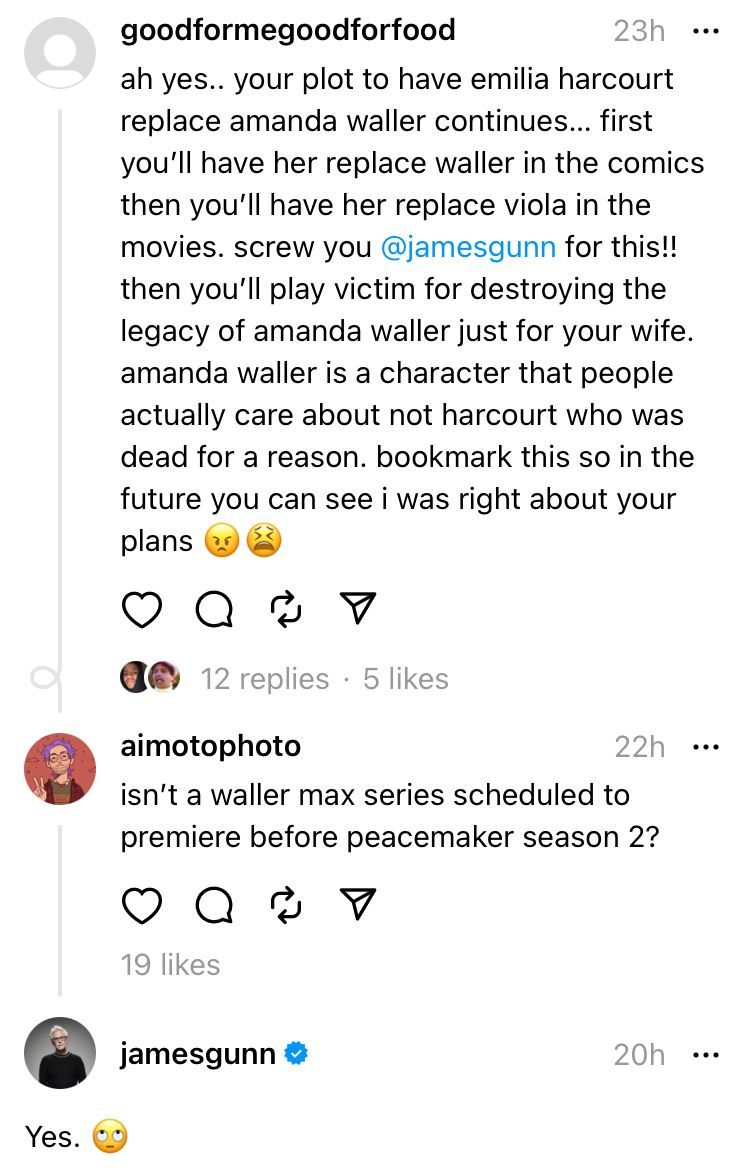Tap jamesgunn's profile picture
The height and width of the screenshot is (1173, 750).
60,1053
